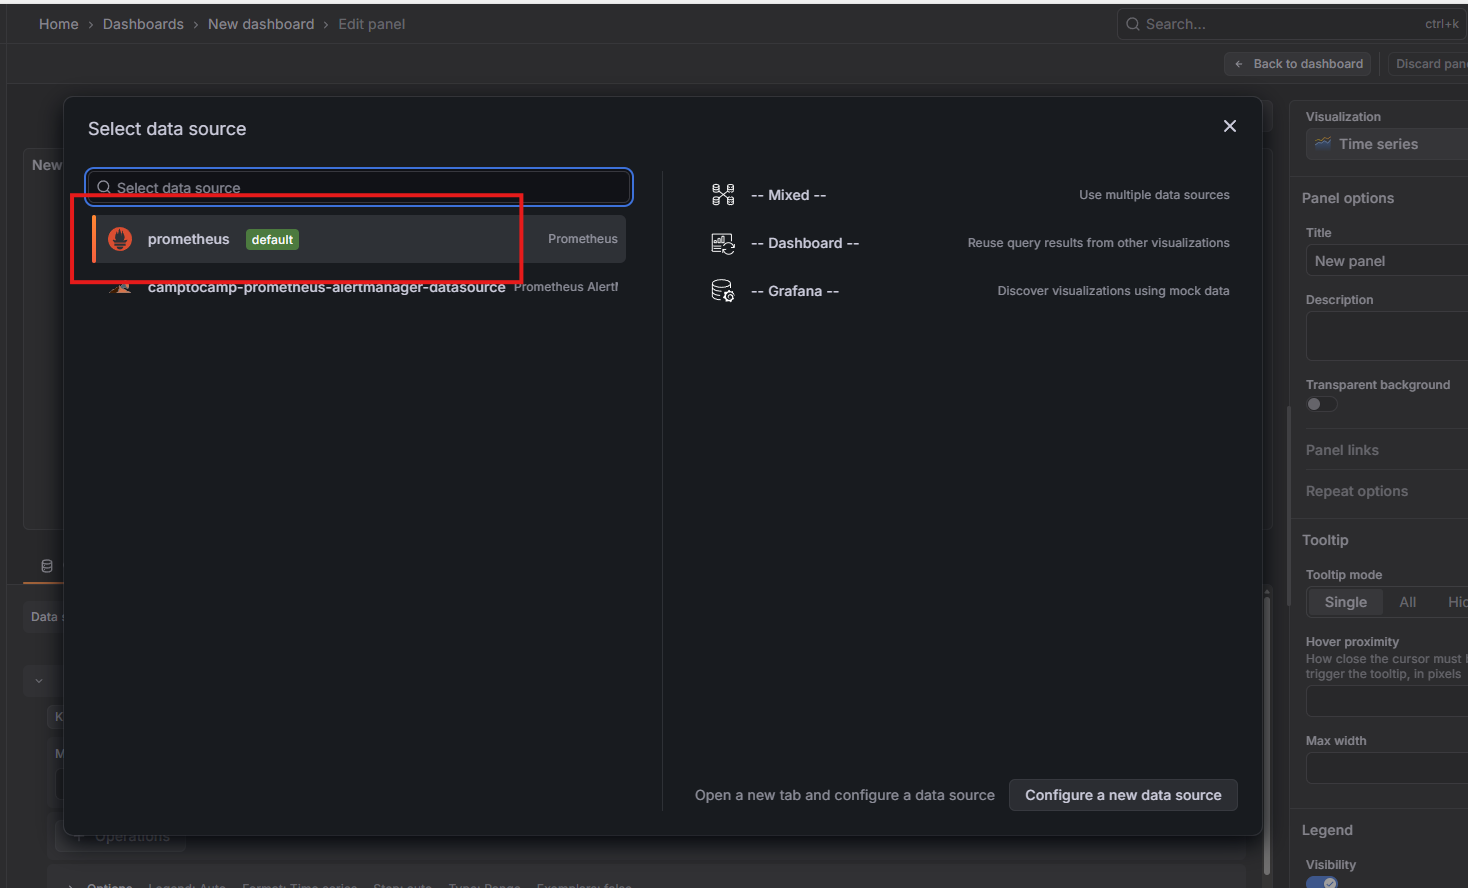Expand the Repeat options section
Image resolution: width=1468 pixels, height=888 pixels.
pos(1356,491)
